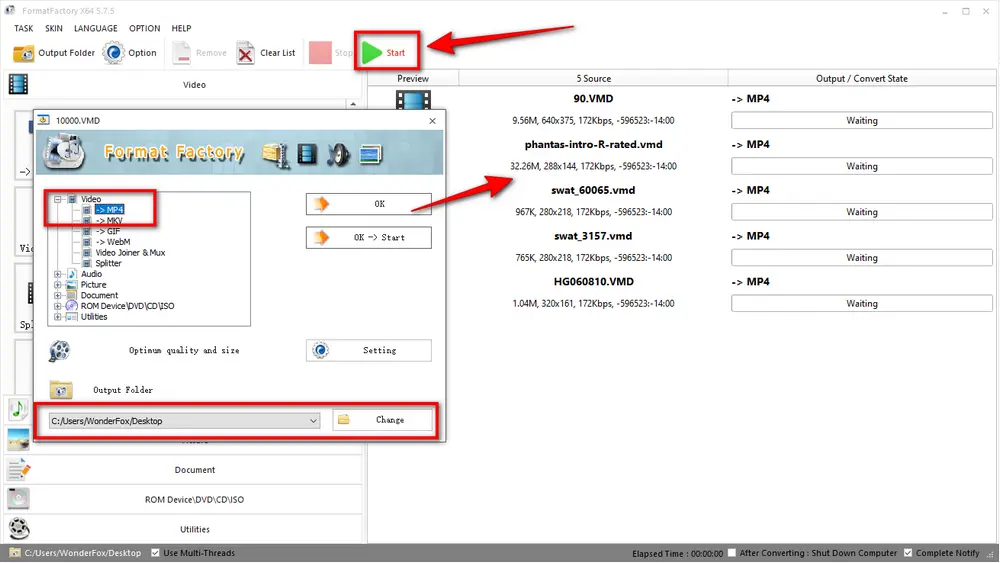Click the disc icon of ROM Device node
1000x563 pixels.
click(72, 306)
